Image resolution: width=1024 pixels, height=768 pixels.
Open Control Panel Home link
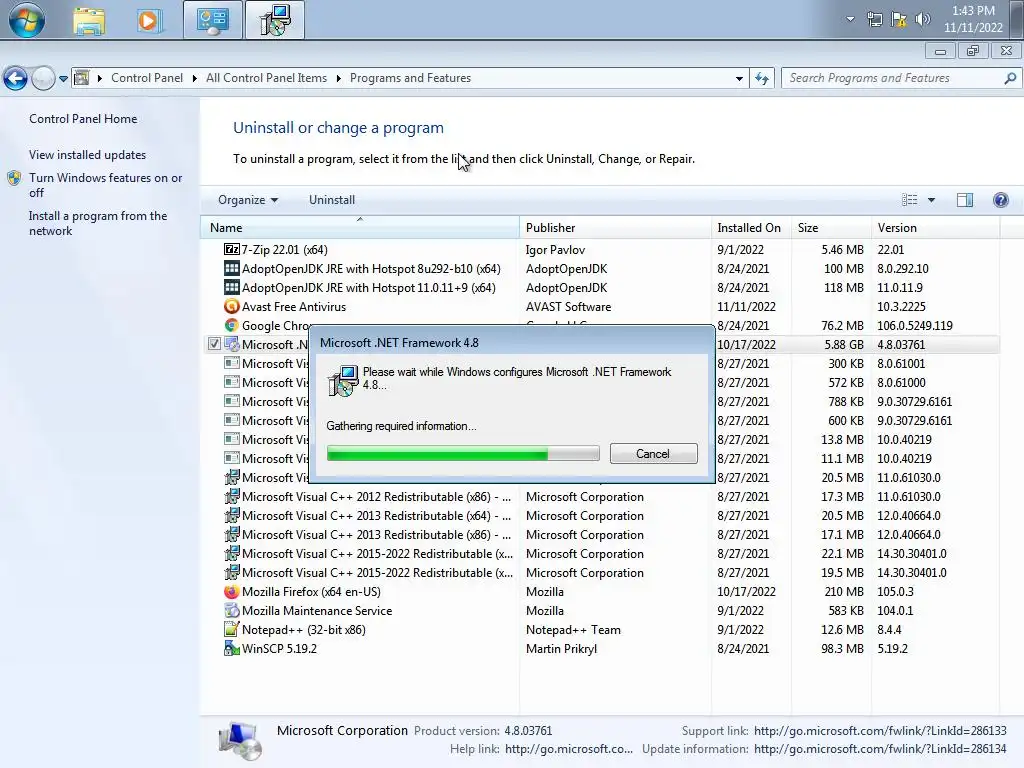click(x=83, y=119)
